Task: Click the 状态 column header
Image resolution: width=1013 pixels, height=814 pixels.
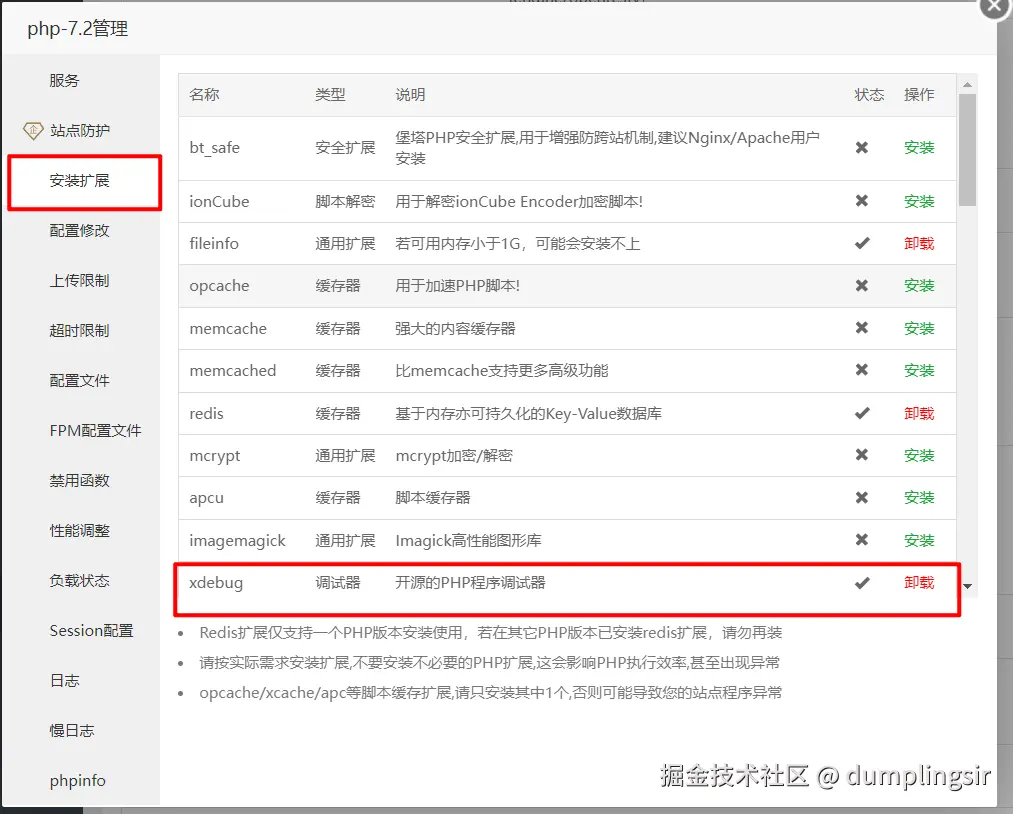Action: point(869,95)
